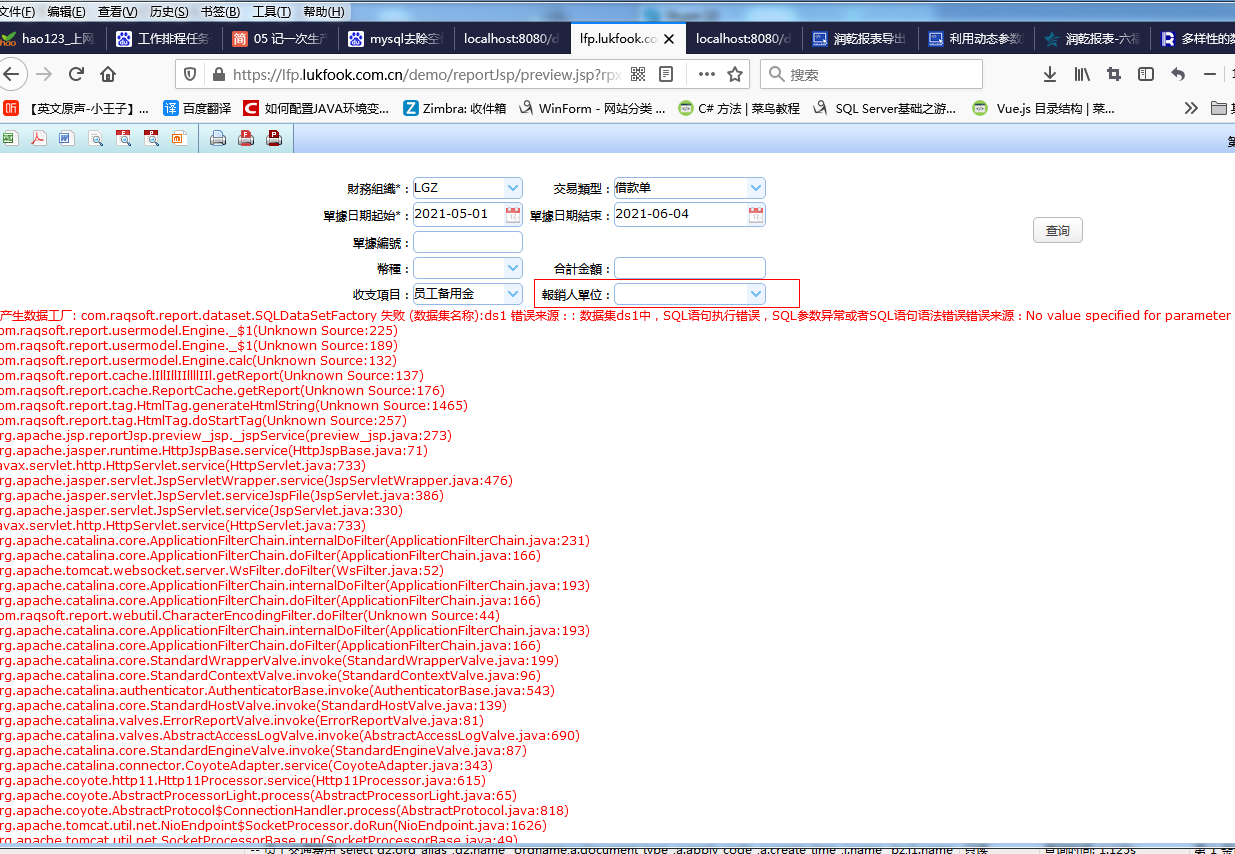Open the WinForm - 网站分类 bookmark
The height and width of the screenshot is (854, 1235).
(x=591, y=108)
